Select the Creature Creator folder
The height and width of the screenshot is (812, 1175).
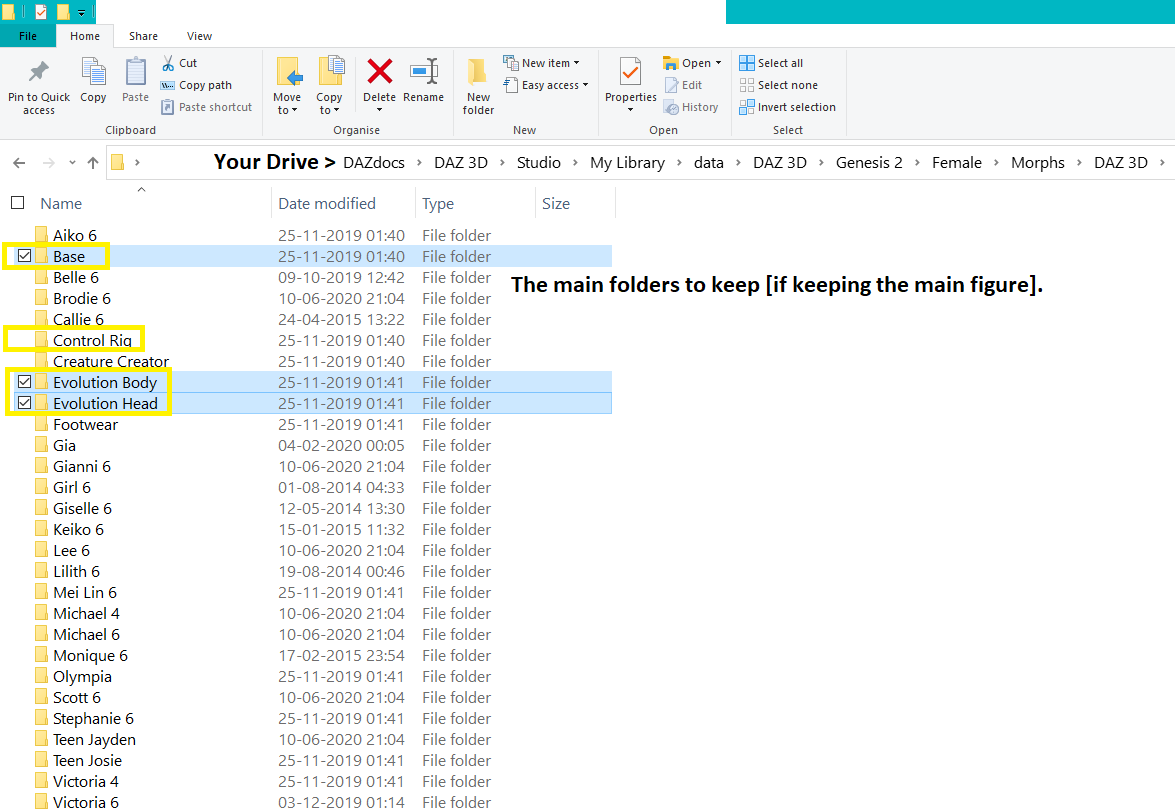(111, 361)
